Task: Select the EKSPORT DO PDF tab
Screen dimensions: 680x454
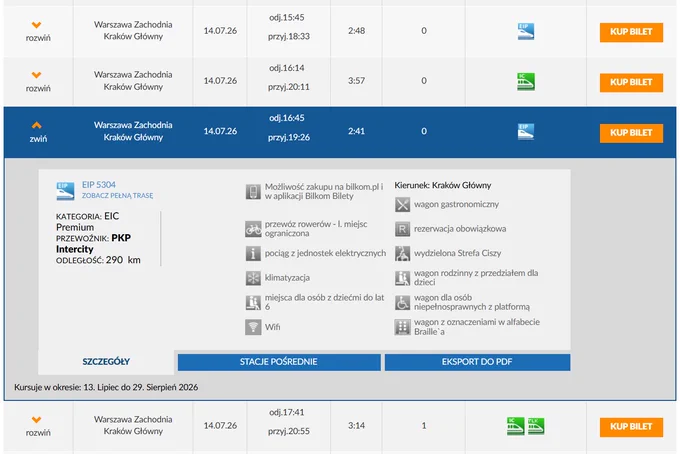Action: click(477, 362)
